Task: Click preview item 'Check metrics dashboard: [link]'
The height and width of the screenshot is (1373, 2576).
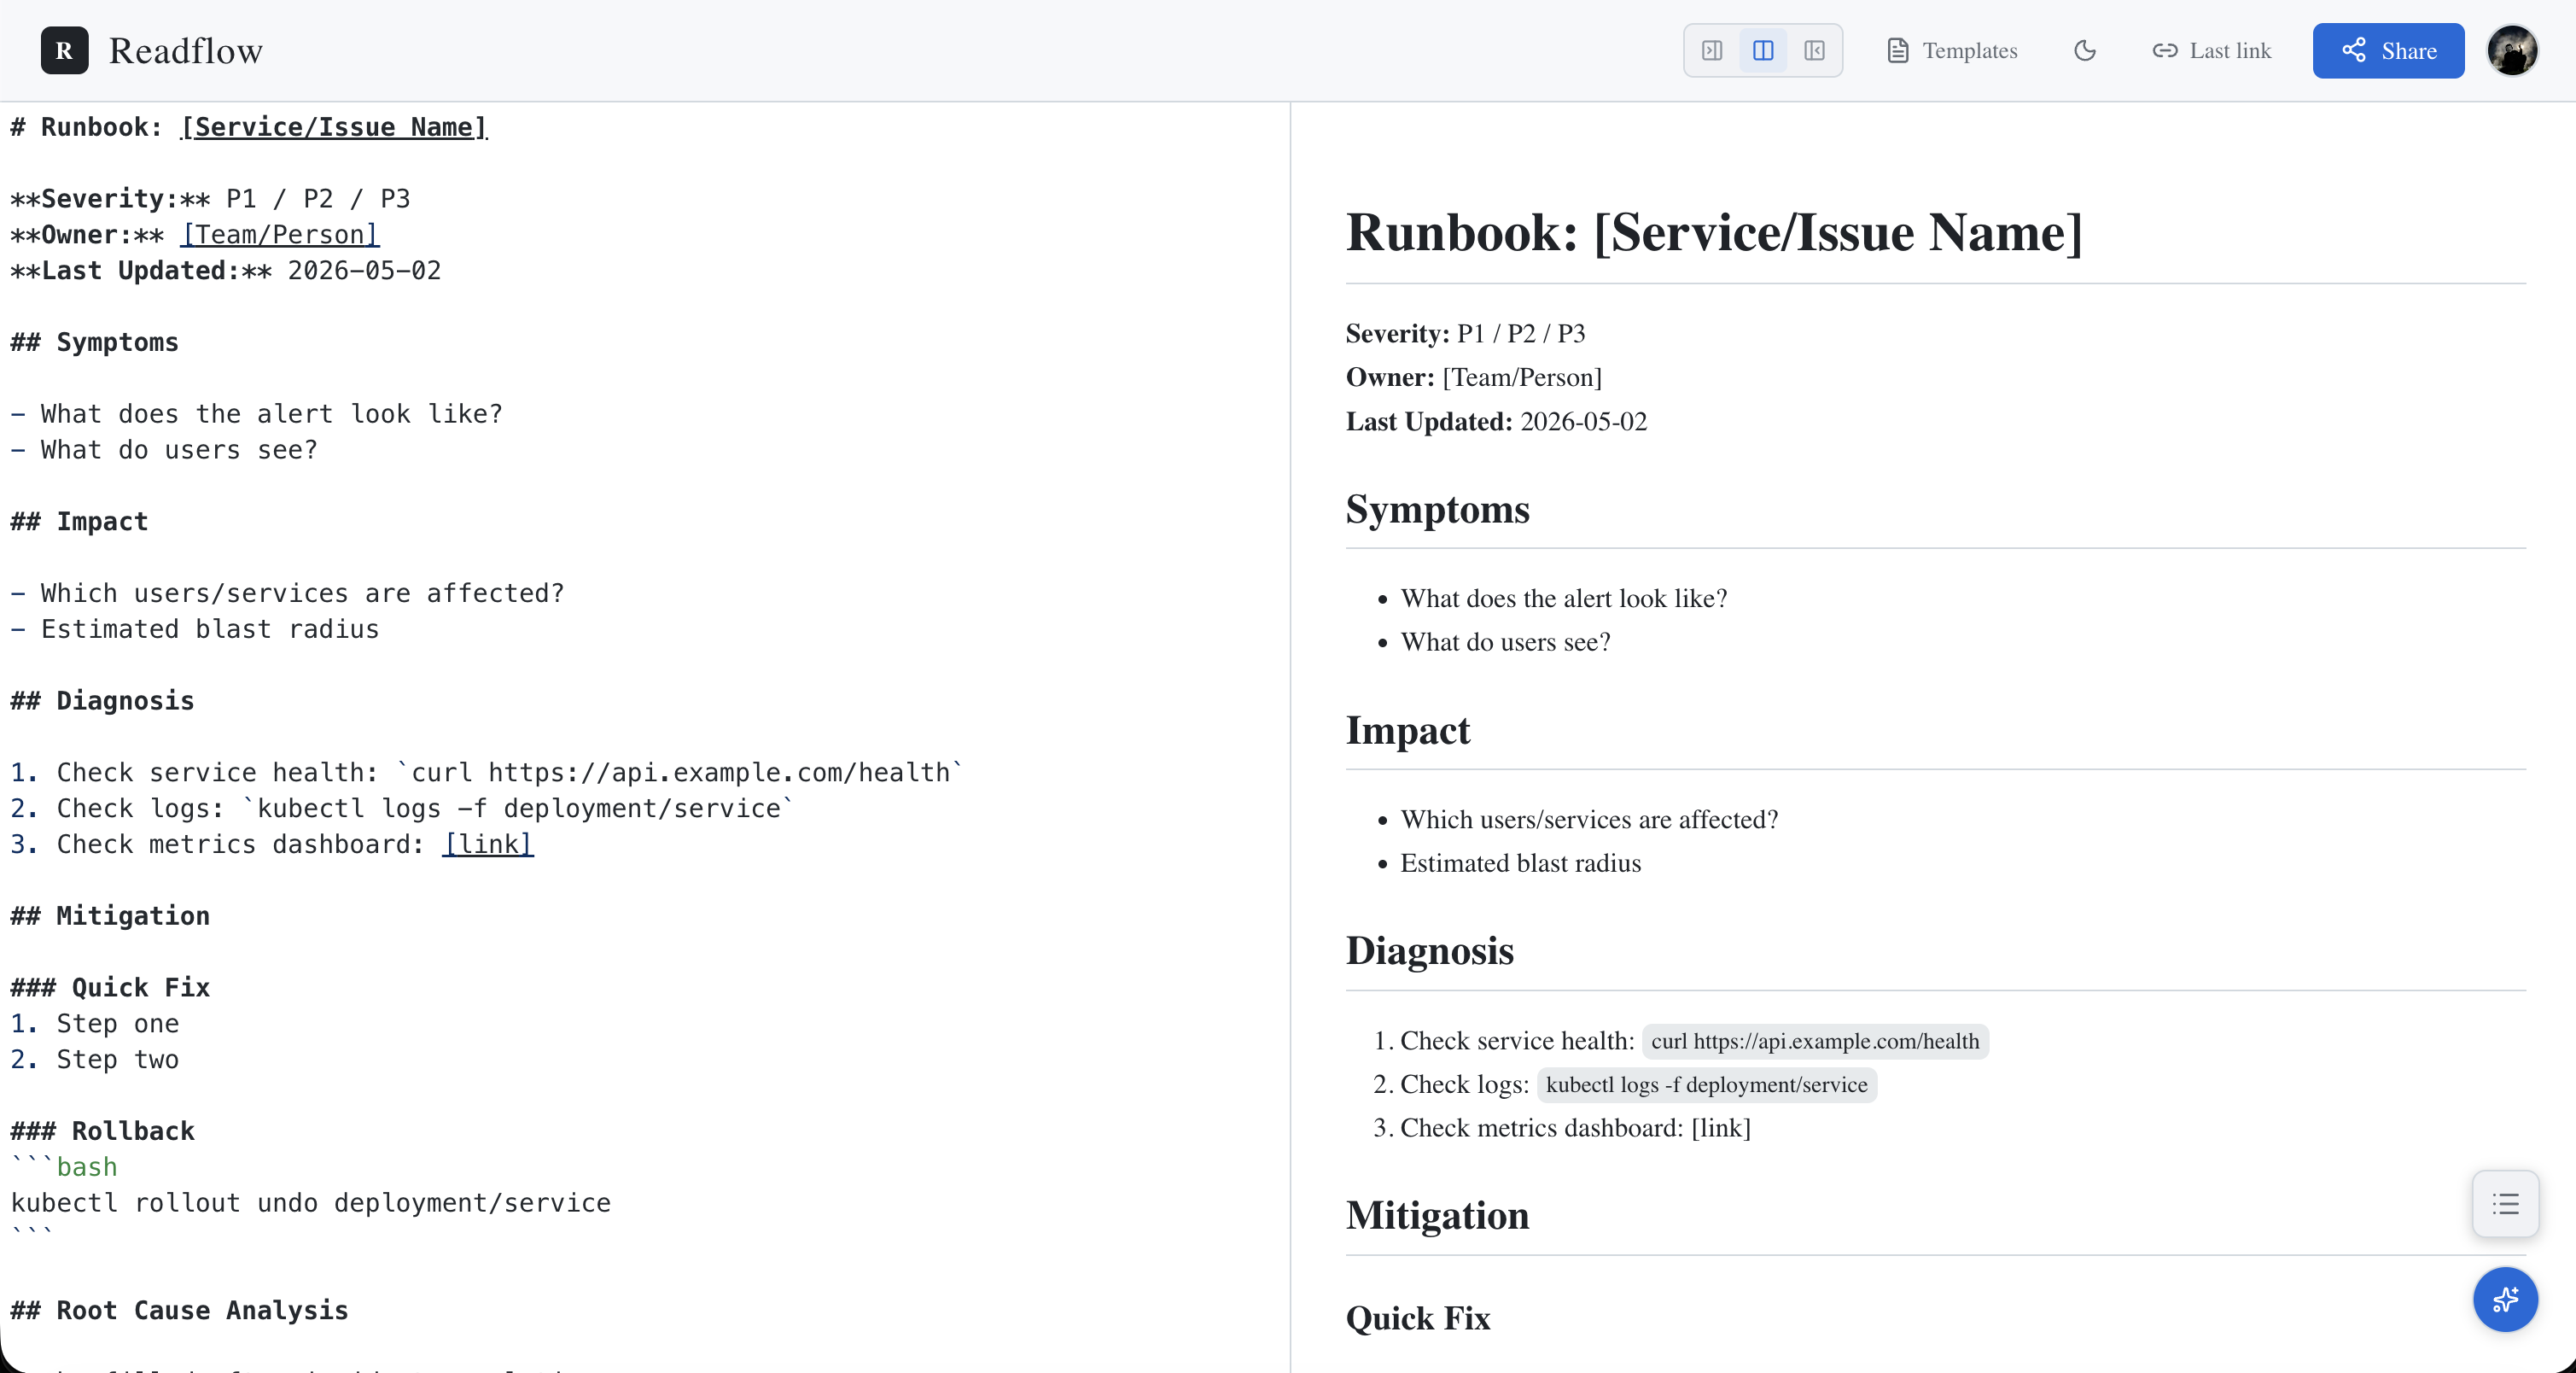Action: [1575, 1127]
